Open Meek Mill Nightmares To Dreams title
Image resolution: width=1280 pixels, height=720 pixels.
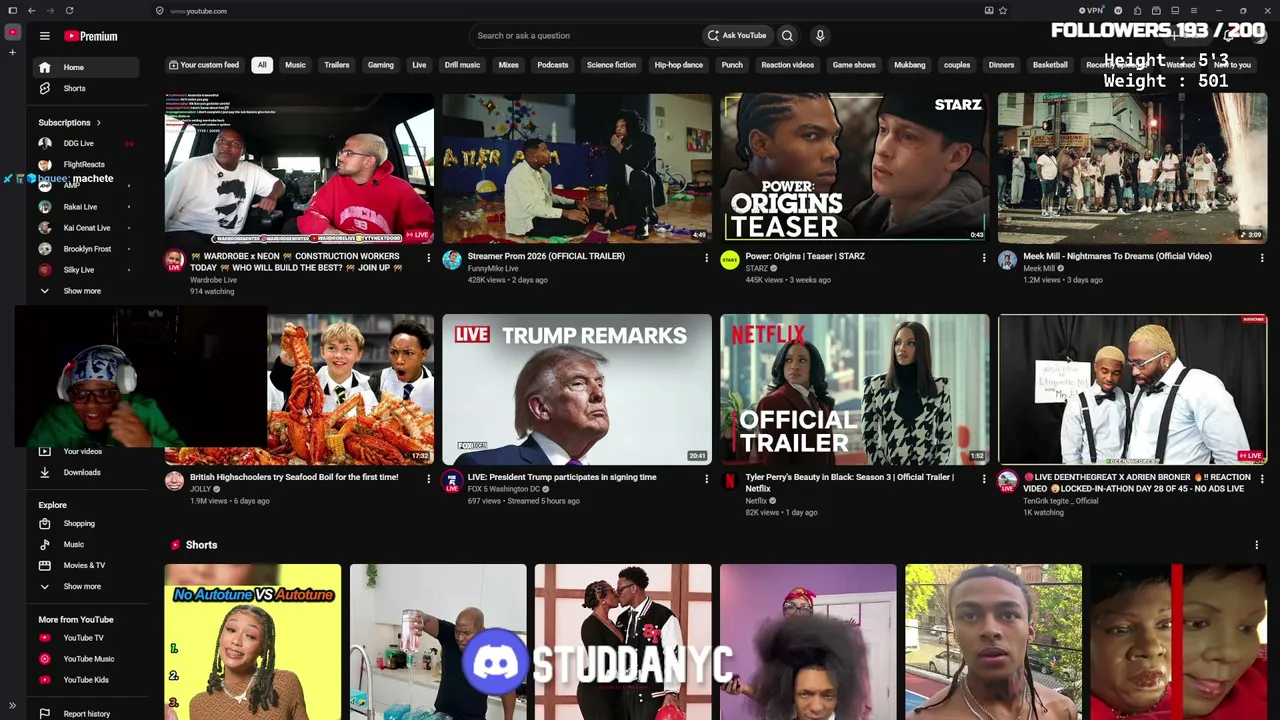[x=1117, y=256]
